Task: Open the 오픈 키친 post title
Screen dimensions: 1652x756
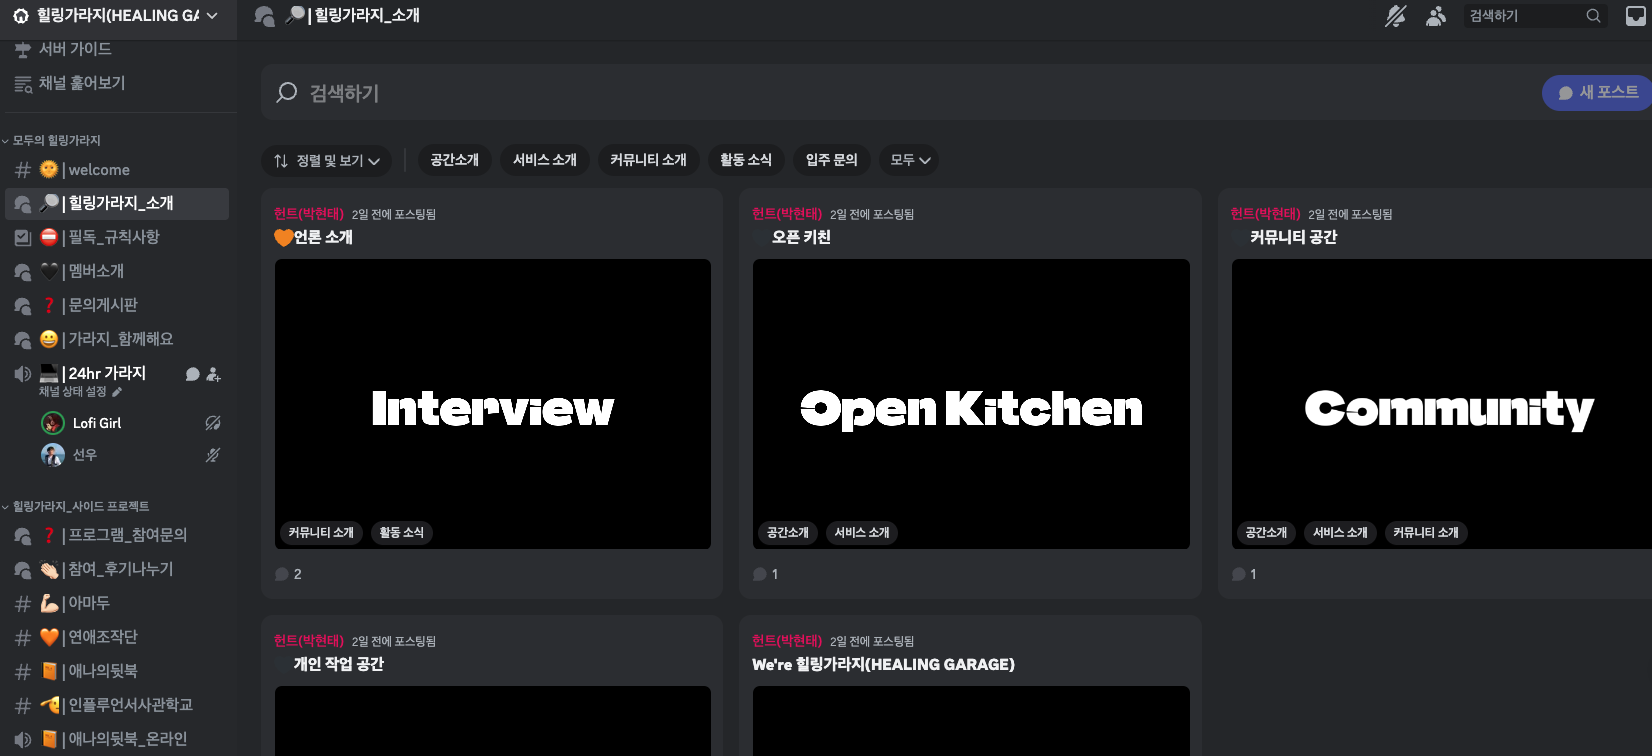Action: click(x=801, y=238)
